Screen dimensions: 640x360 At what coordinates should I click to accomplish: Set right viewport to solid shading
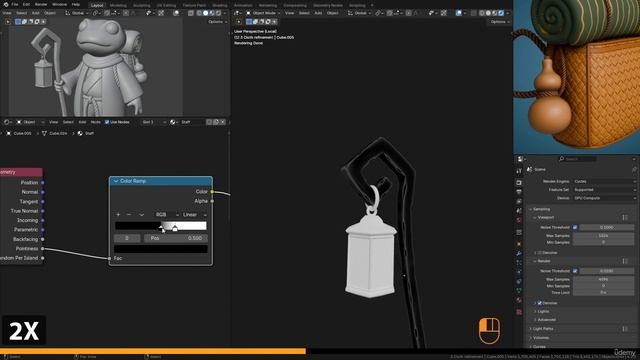488,13
